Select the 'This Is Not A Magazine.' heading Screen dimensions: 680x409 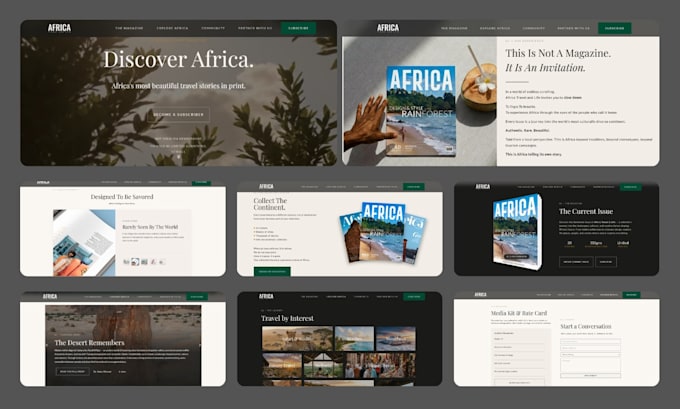pos(558,53)
